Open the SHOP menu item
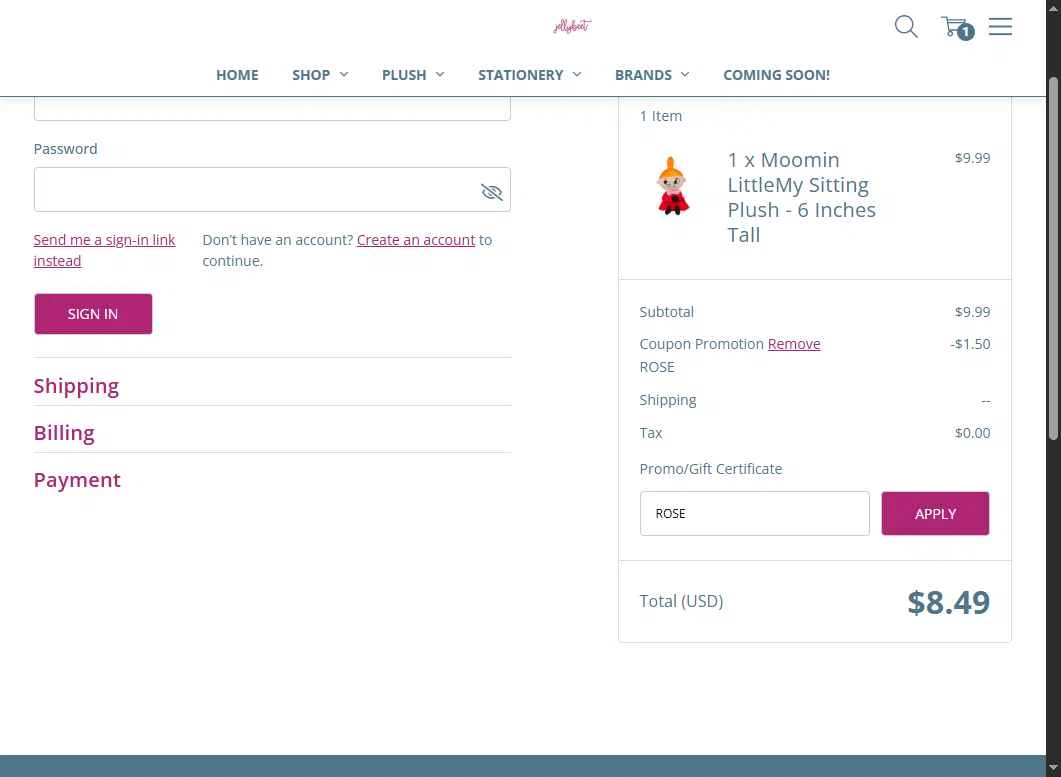 pyautogui.click(x=311, y=75)
